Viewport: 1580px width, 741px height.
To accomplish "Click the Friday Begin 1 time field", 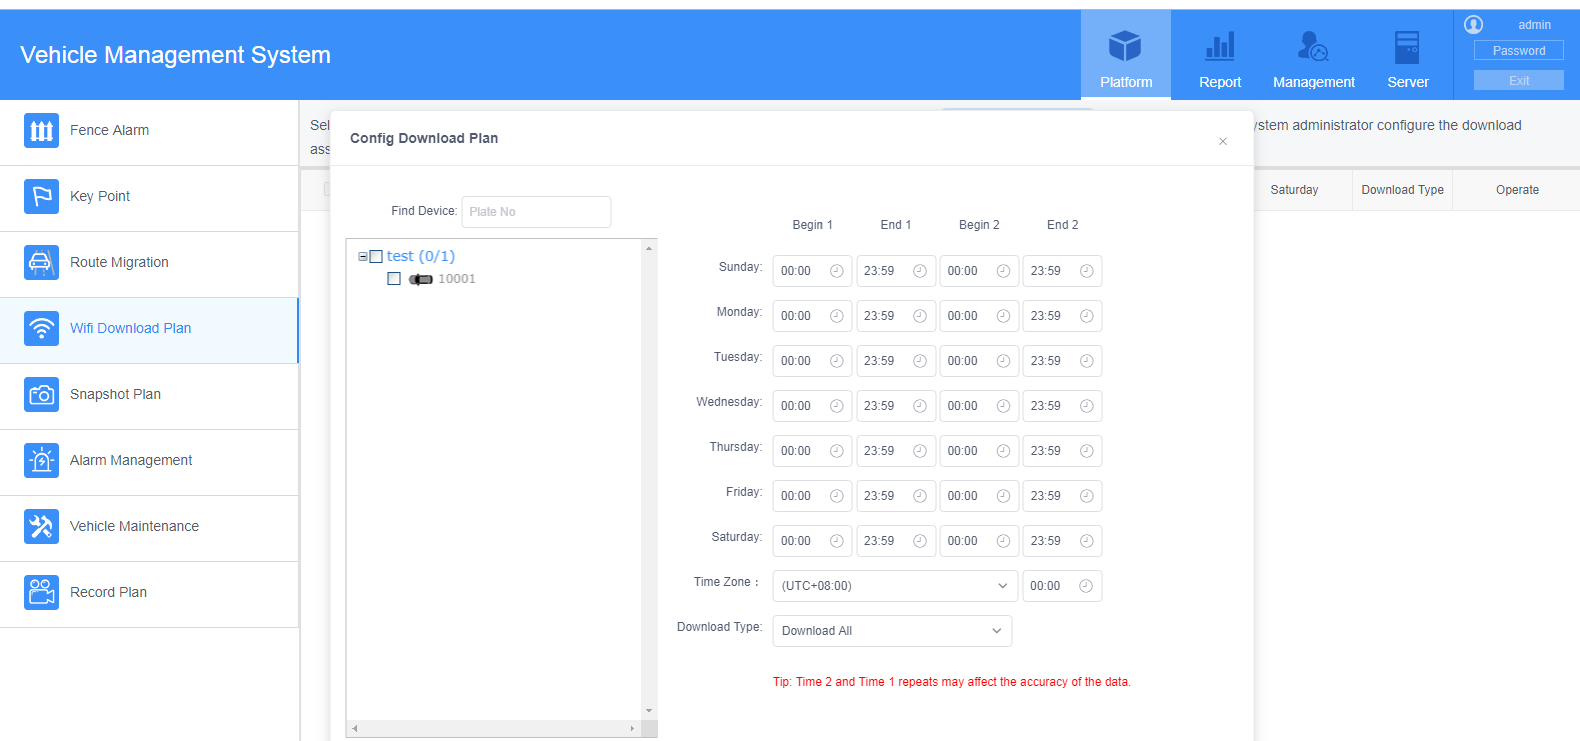I will pyautogui.click(x=812, y=496).
